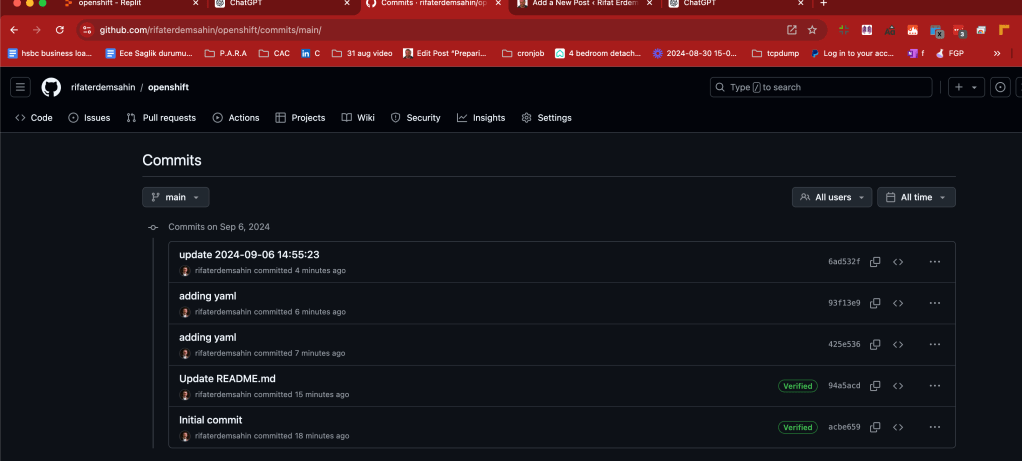Browse repository at commit 93f13e9

click(x=898, y=303)
